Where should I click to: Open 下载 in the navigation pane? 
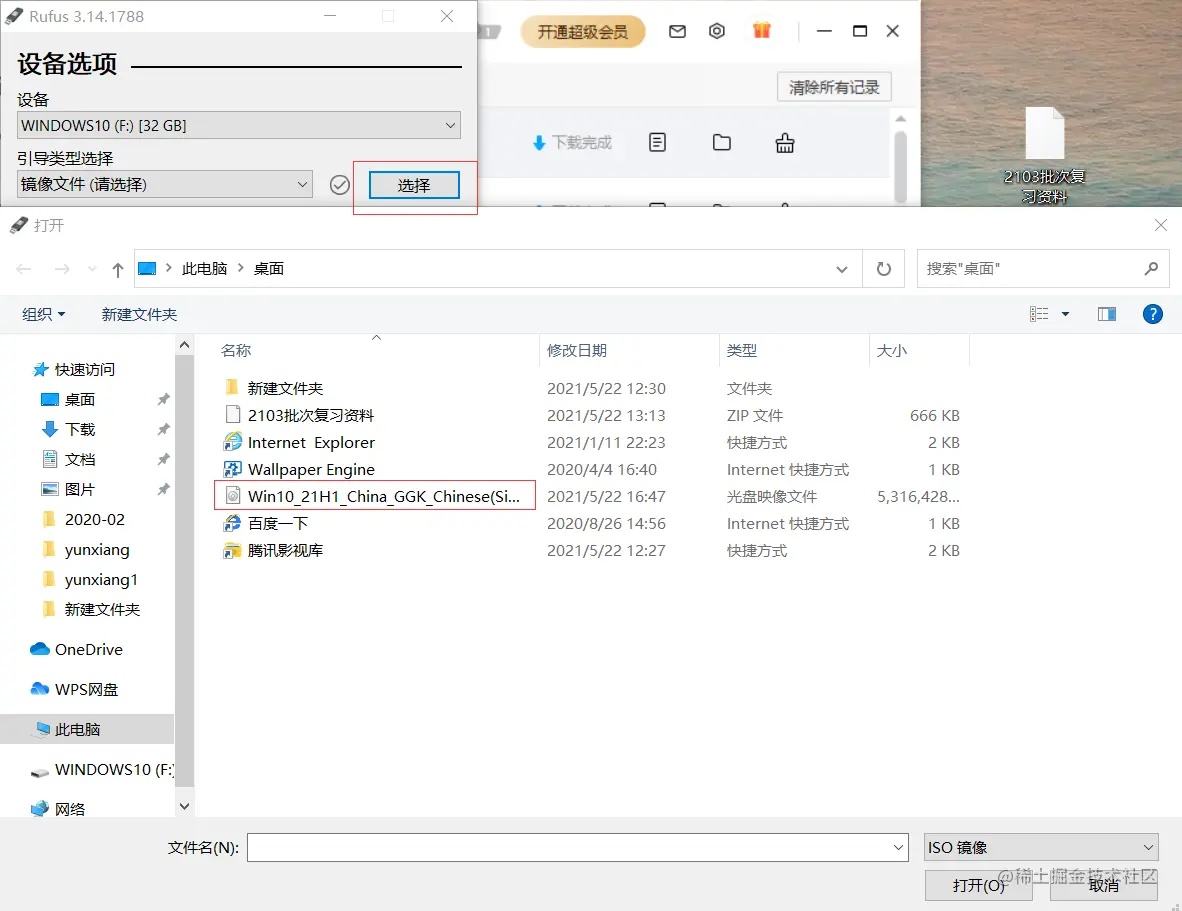pyautogui.click(x=79, y=430)
